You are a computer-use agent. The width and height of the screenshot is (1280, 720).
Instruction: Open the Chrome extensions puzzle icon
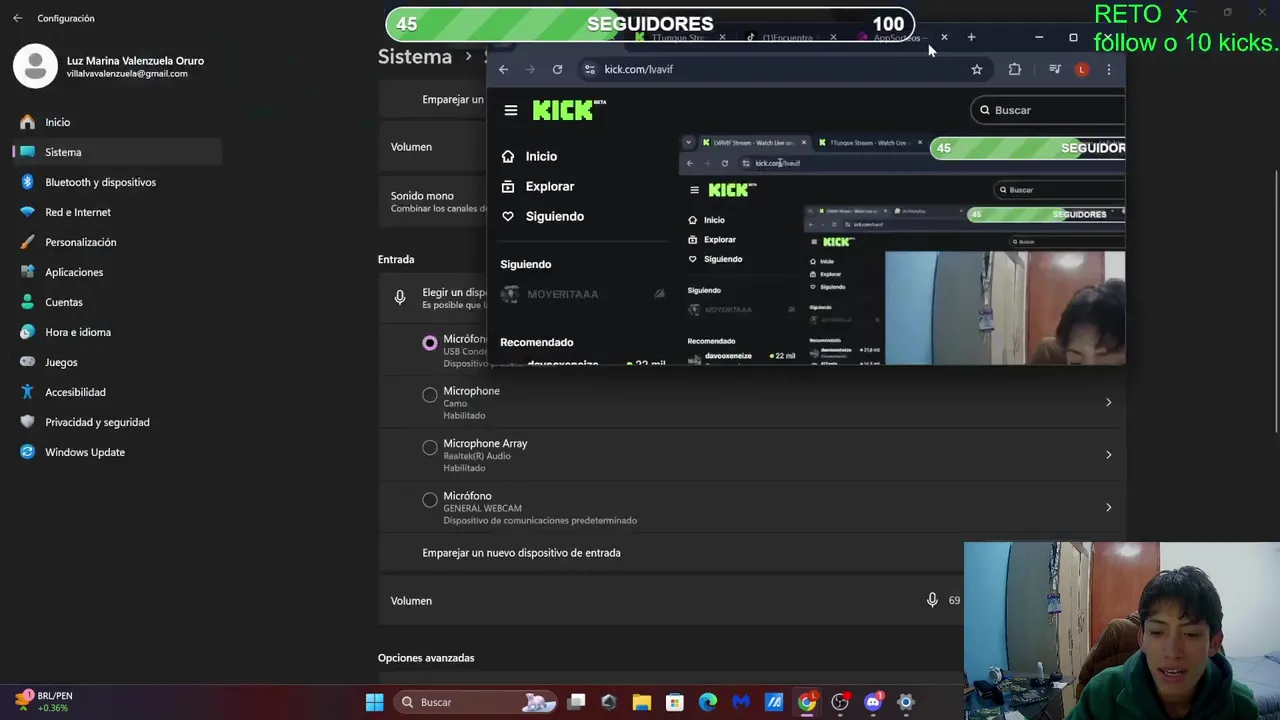point(1015,69)
